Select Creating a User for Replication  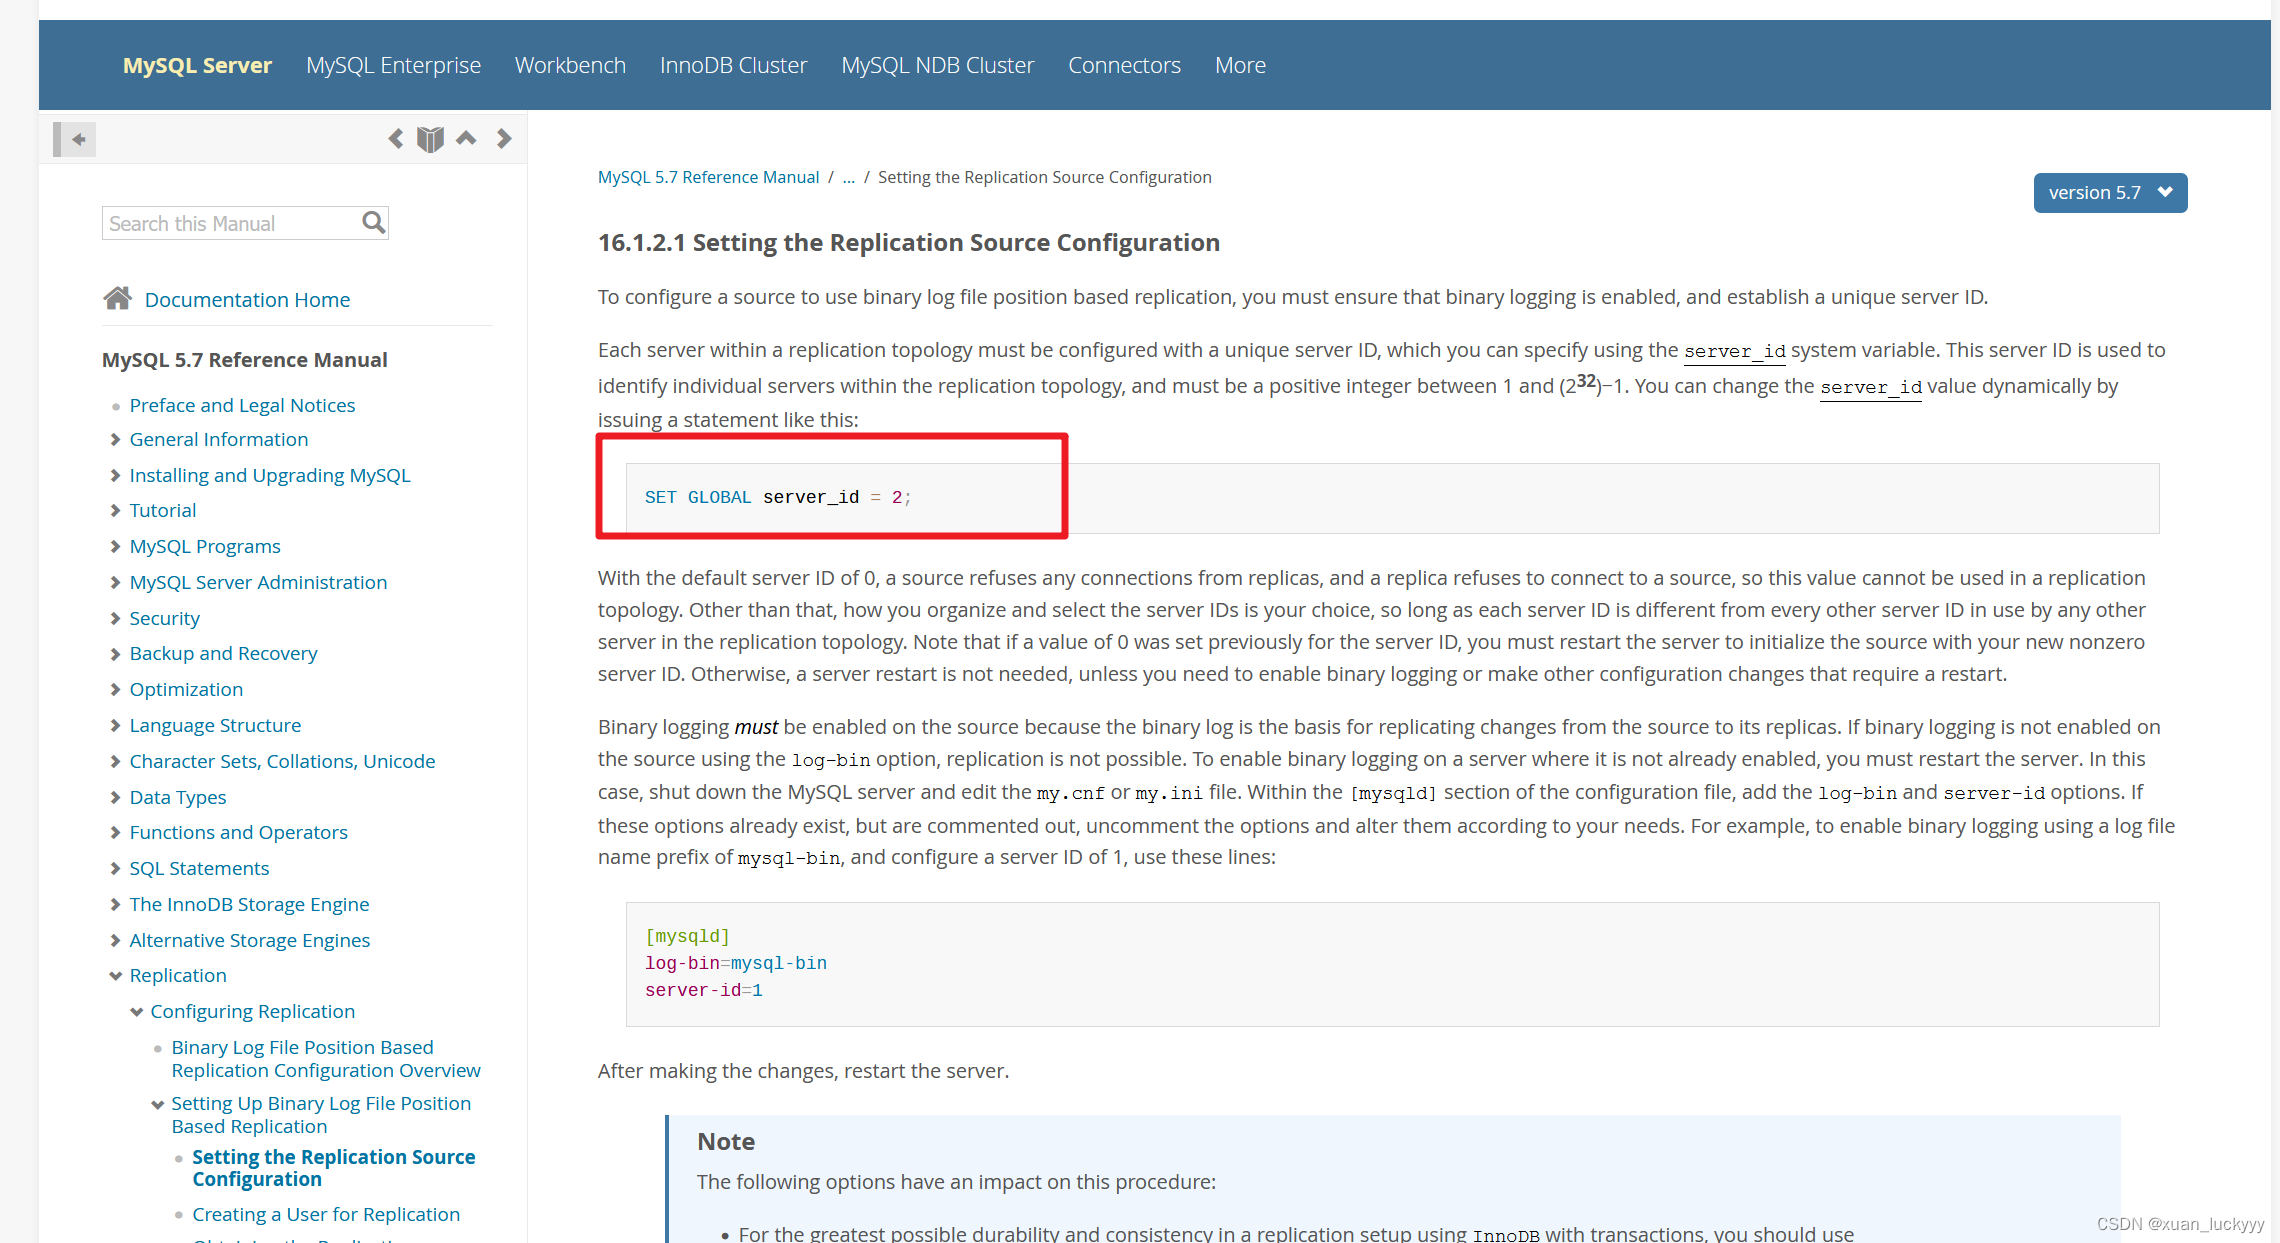tap(326, 1213)
